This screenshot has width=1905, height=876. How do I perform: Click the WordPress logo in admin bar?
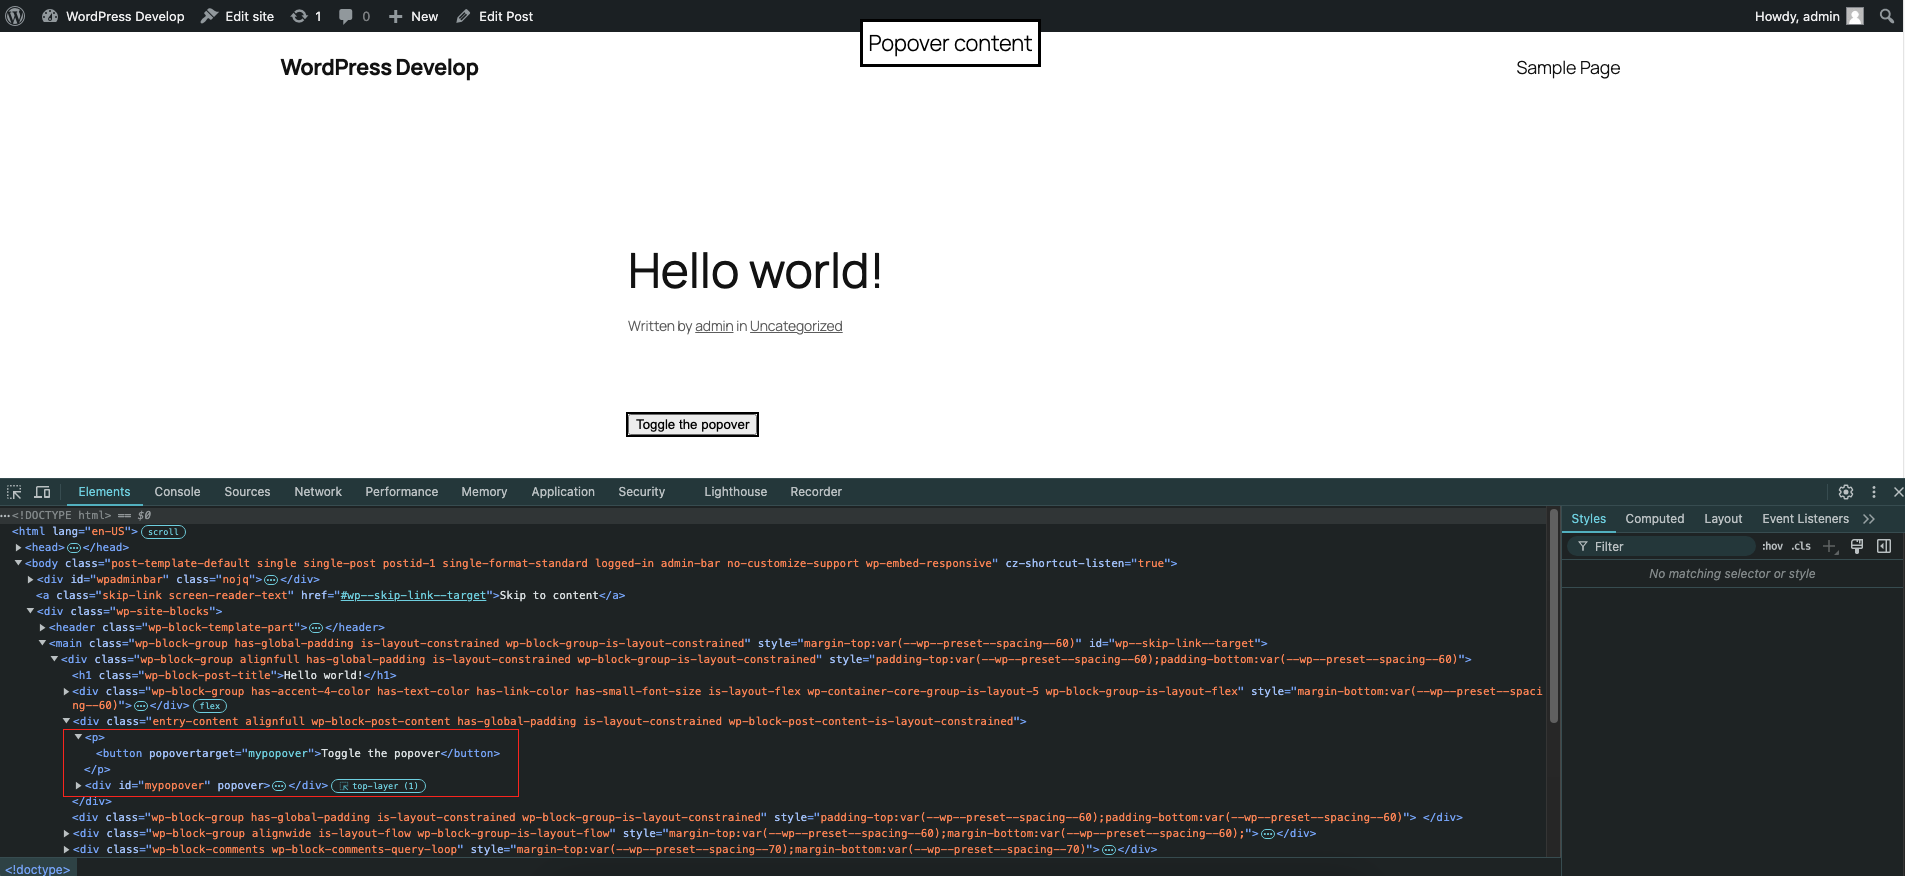15,16
